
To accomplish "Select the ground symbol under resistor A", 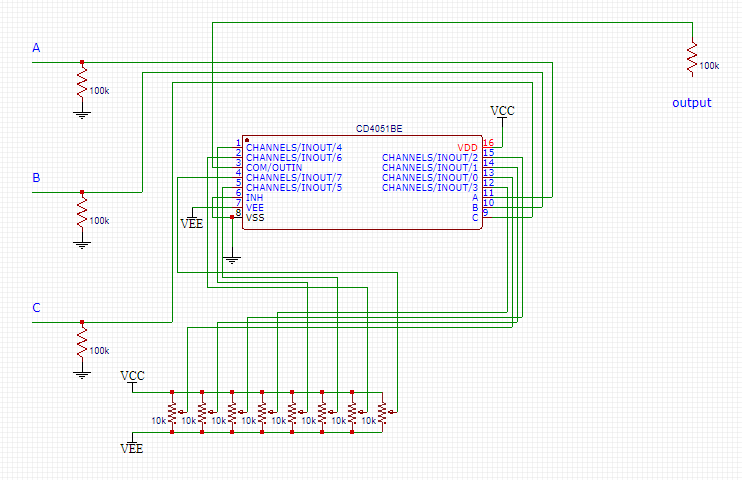I will [82, 114].
